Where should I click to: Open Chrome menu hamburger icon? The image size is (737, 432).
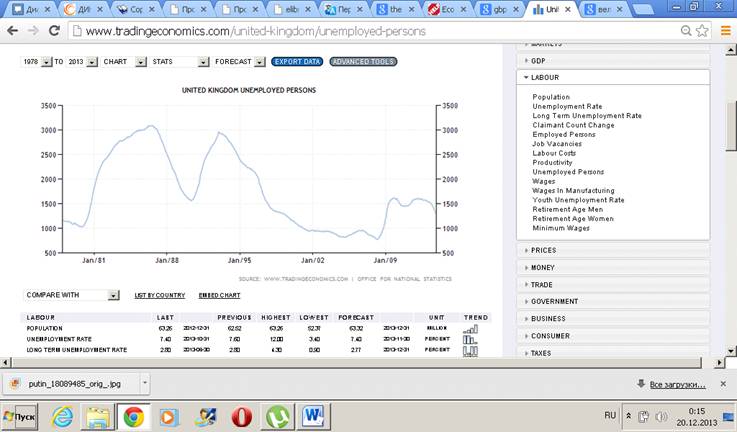point(725,31)
